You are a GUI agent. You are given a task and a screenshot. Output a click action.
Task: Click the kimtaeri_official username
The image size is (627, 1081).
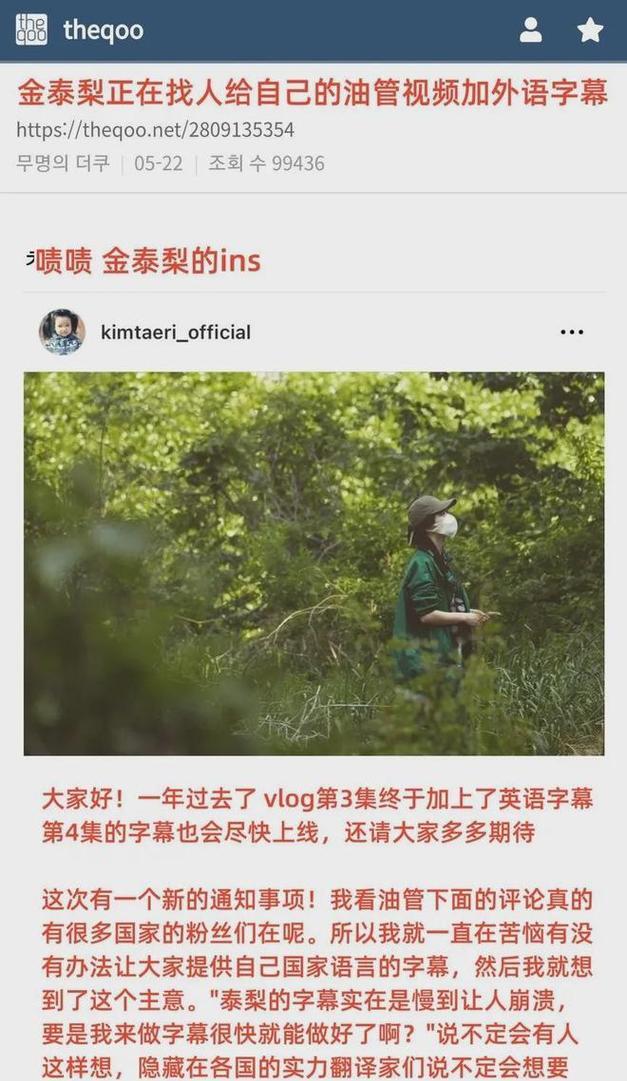coord(176,332)
